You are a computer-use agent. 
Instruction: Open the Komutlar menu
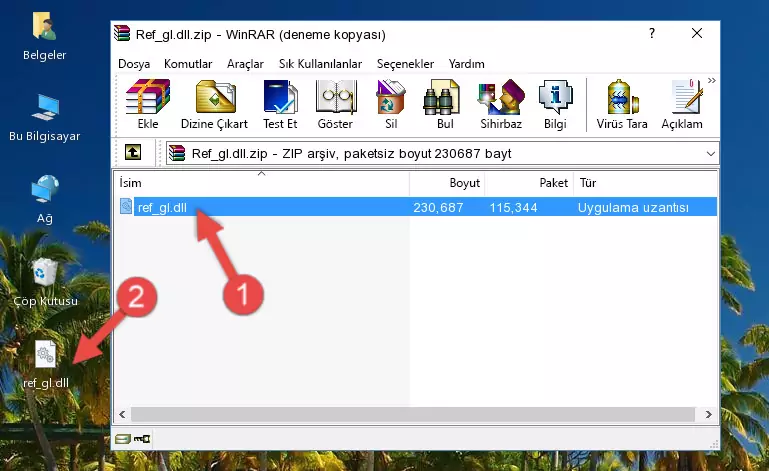point(188,64)
